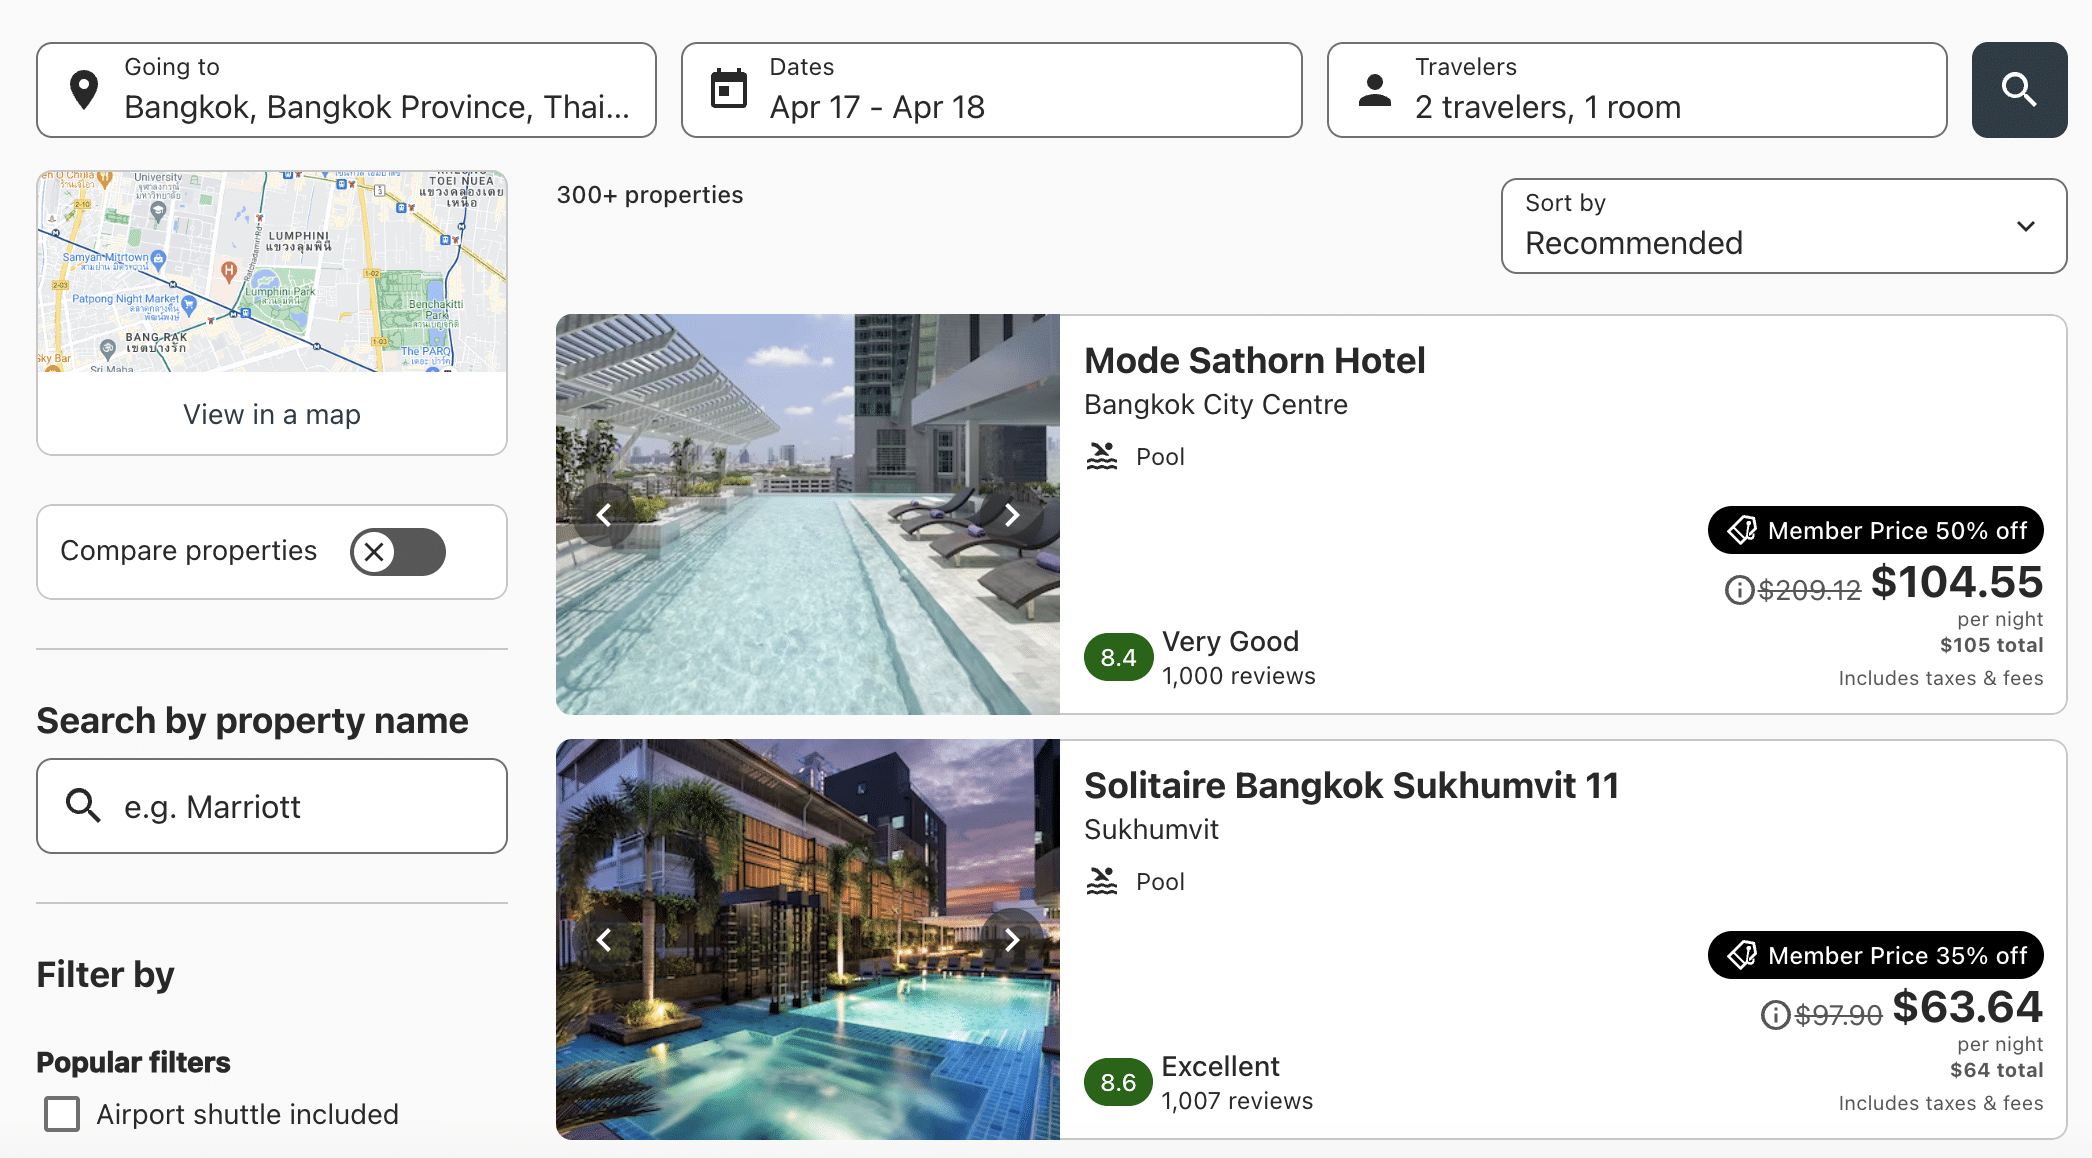Show next photo of Mode Sathorn Hotel
Image resolution: width=2092 pixels, height=1158 pixels.
point(1011,515)
